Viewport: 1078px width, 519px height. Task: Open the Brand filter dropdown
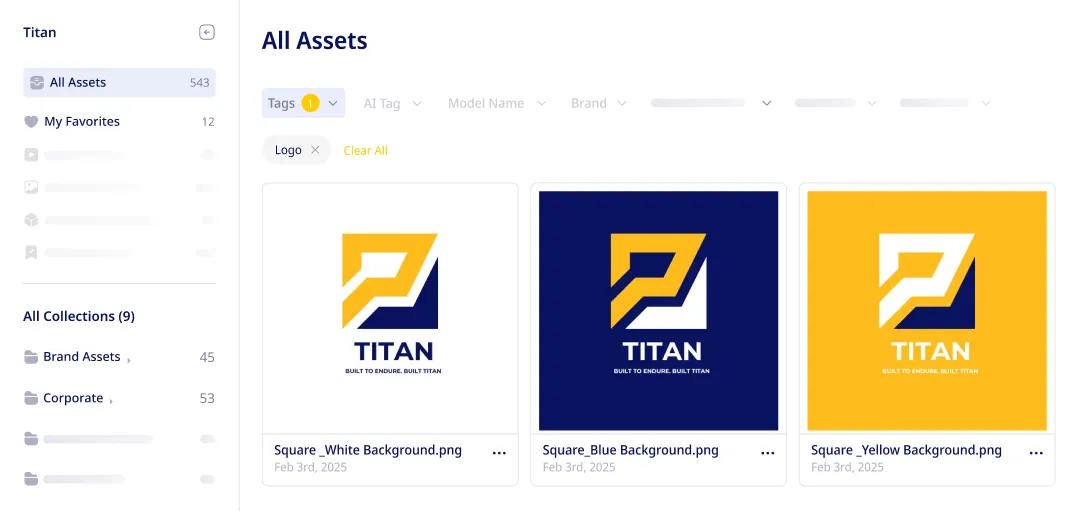click(599, 103)
